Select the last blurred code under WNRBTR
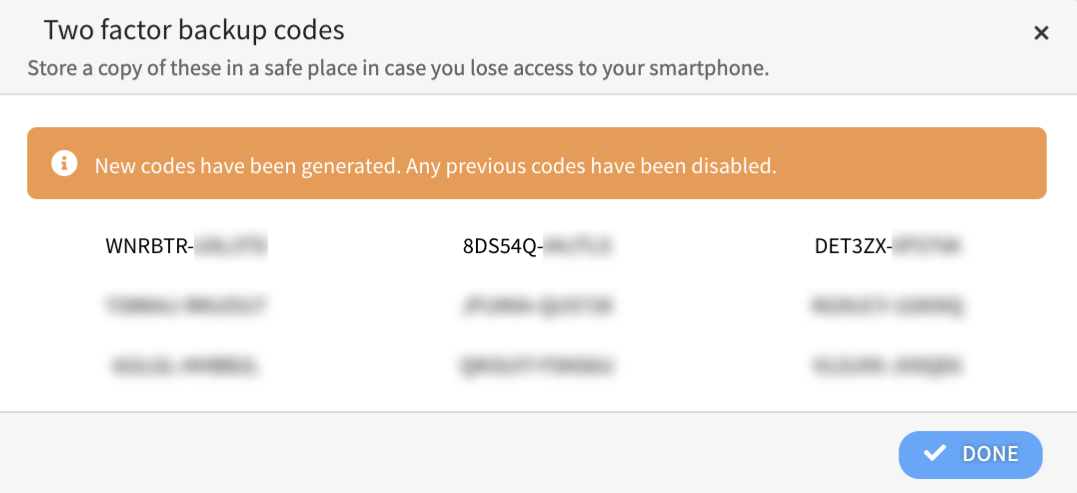The width and height of the screenshot is (1077, 493). [x=187, y=366]
